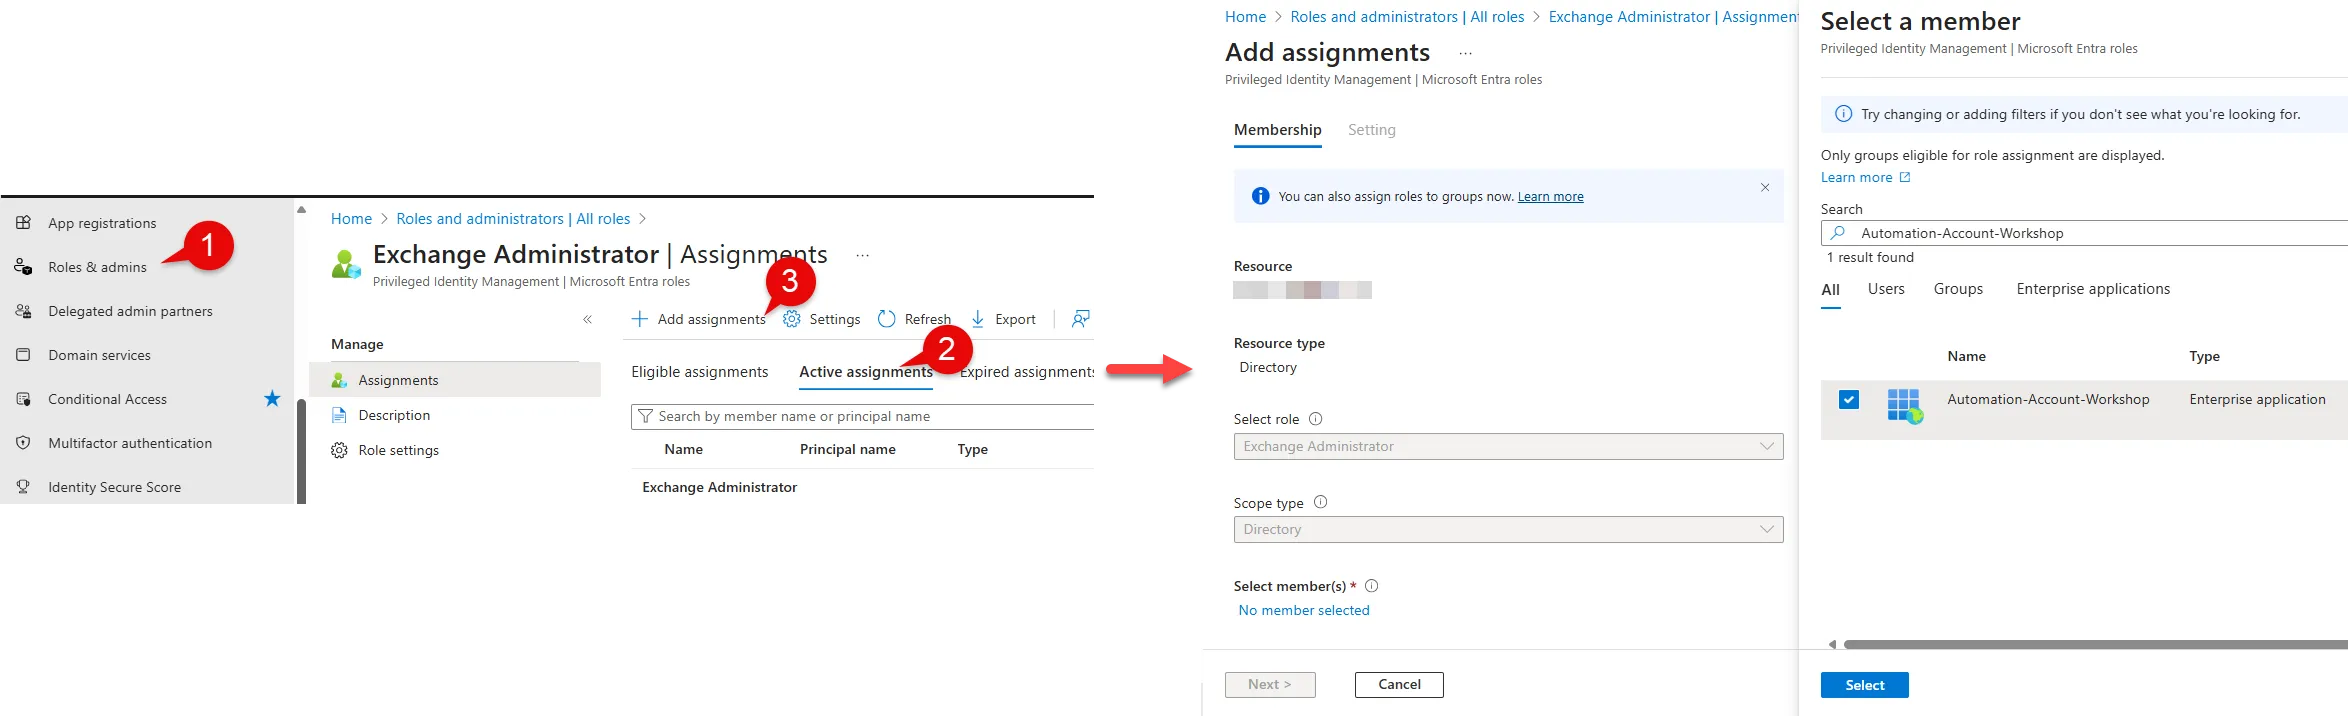This screenshot has height=718, width=2348.
Task: Open the Setting tab
Action: pos(1372,130)
